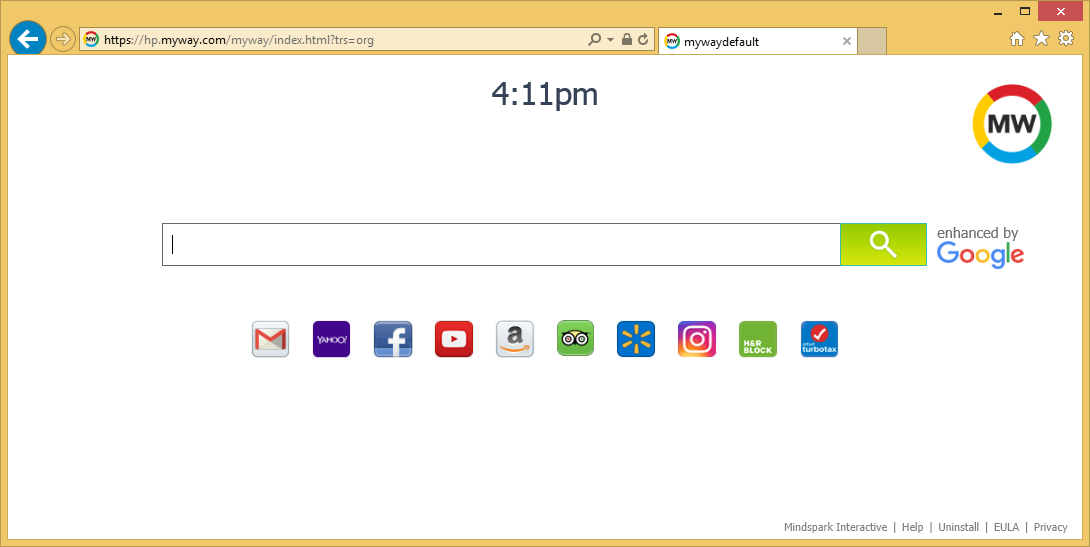Image resolution: width=1090 pixels, height=547 pixels.
Task: Focus the MyWay search input box
Action: tap(500, 244)
